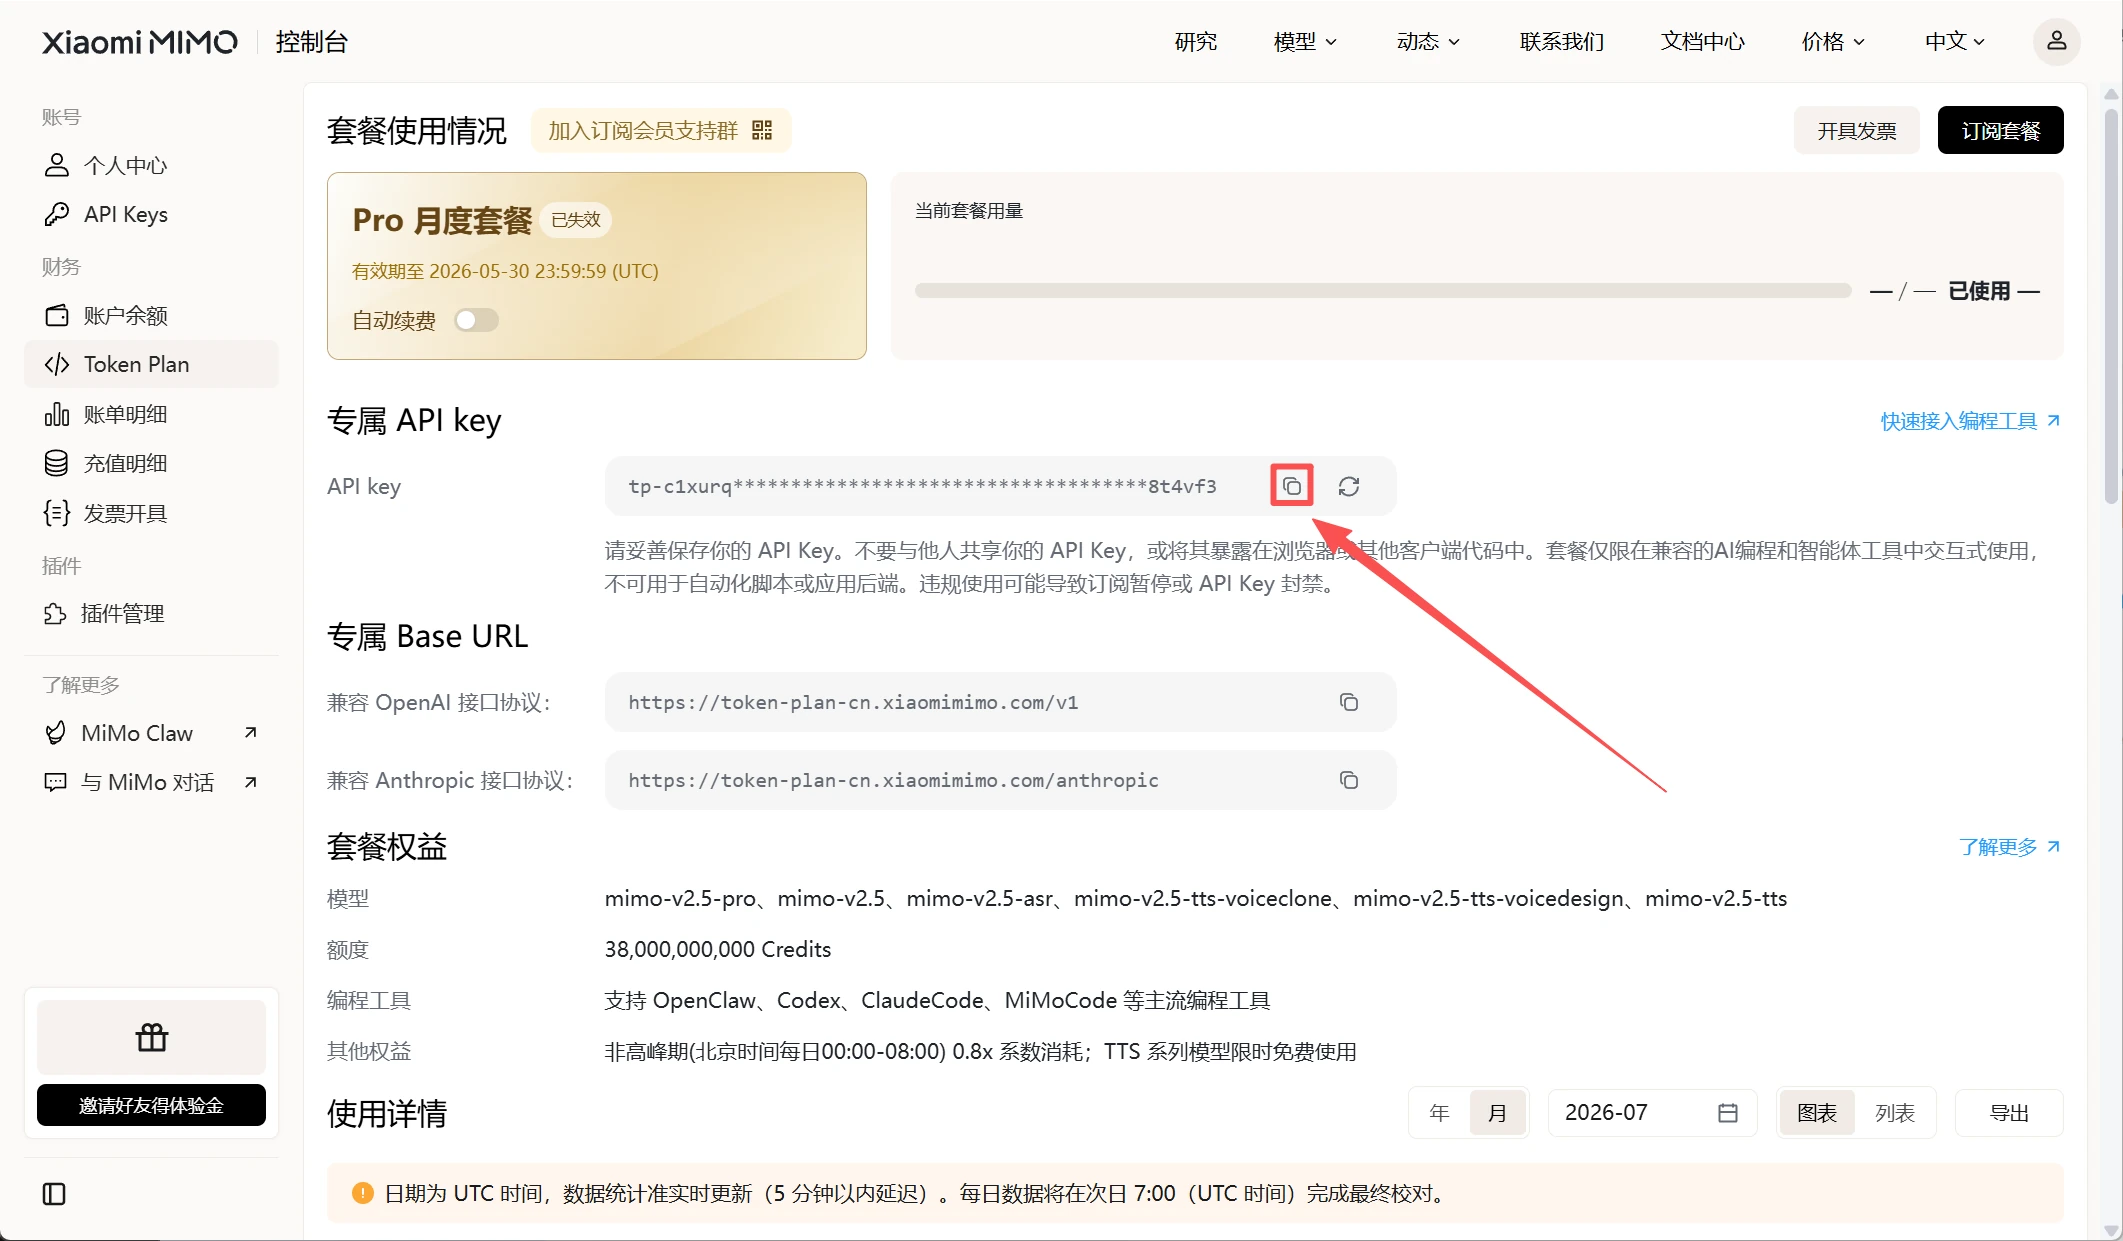The height and width of the screenshot is (1241, 2123).
Task: Expand the 动态 navigation dropdown
Action: (x=1428, y=41)
